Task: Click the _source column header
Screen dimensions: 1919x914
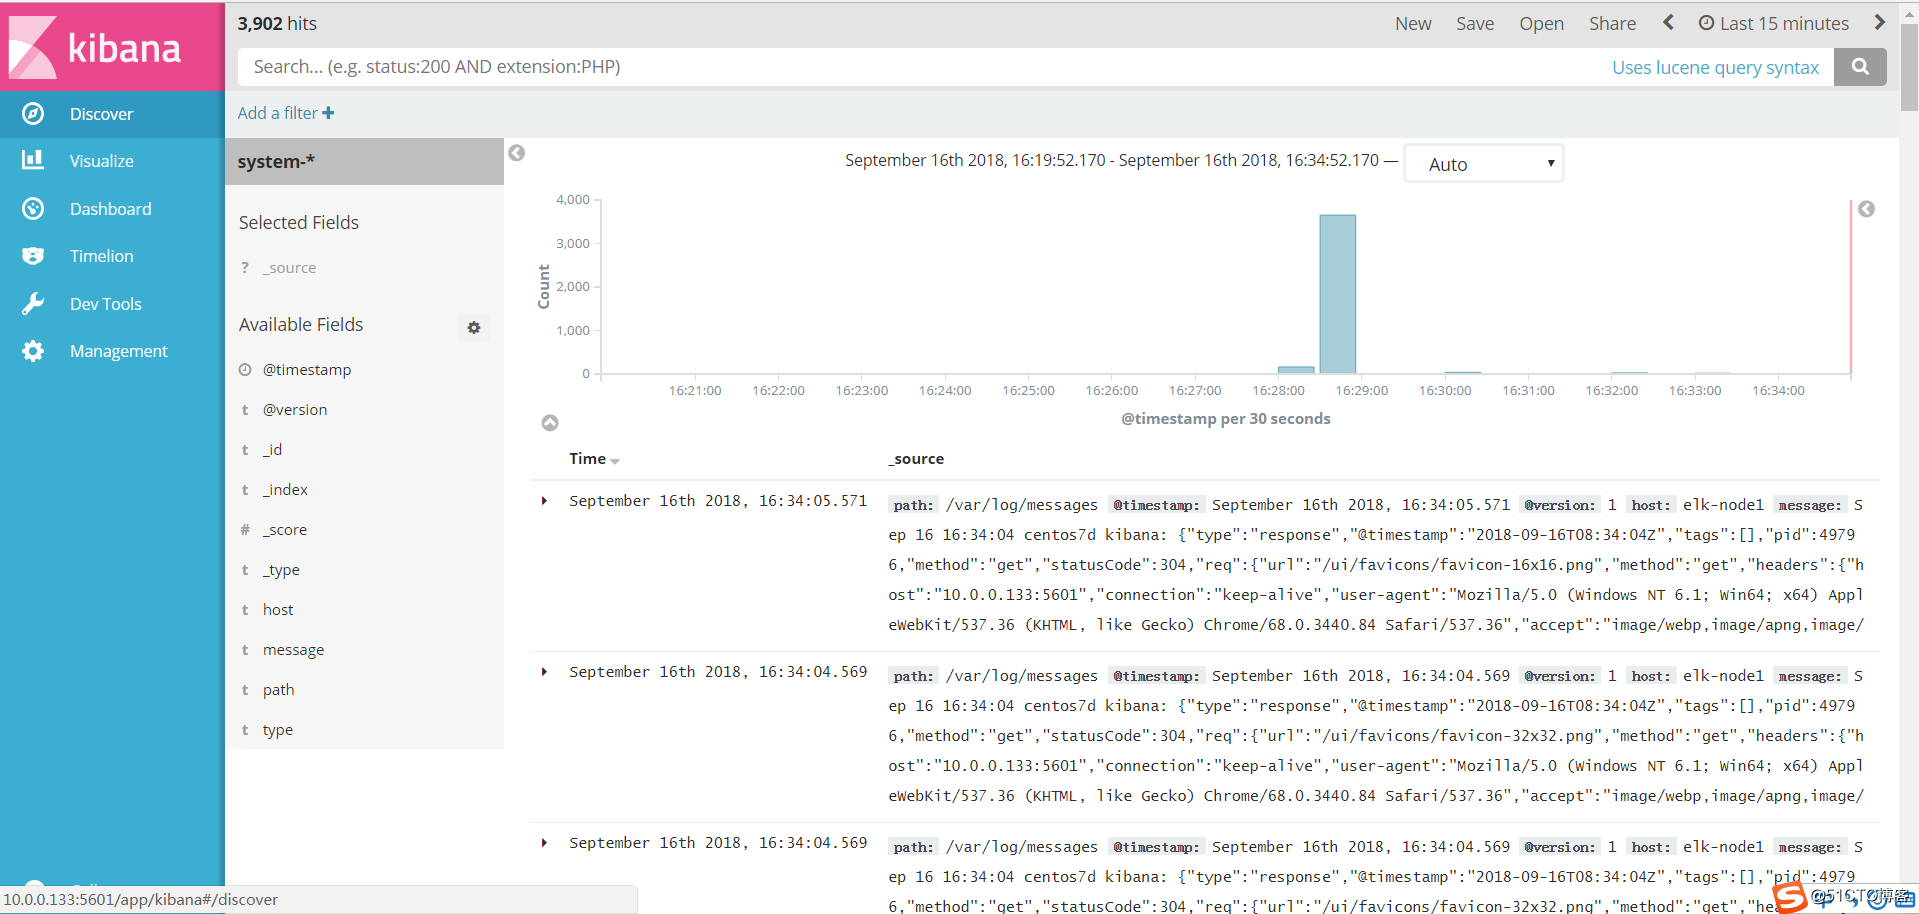Action: click(x=916, y=459)
